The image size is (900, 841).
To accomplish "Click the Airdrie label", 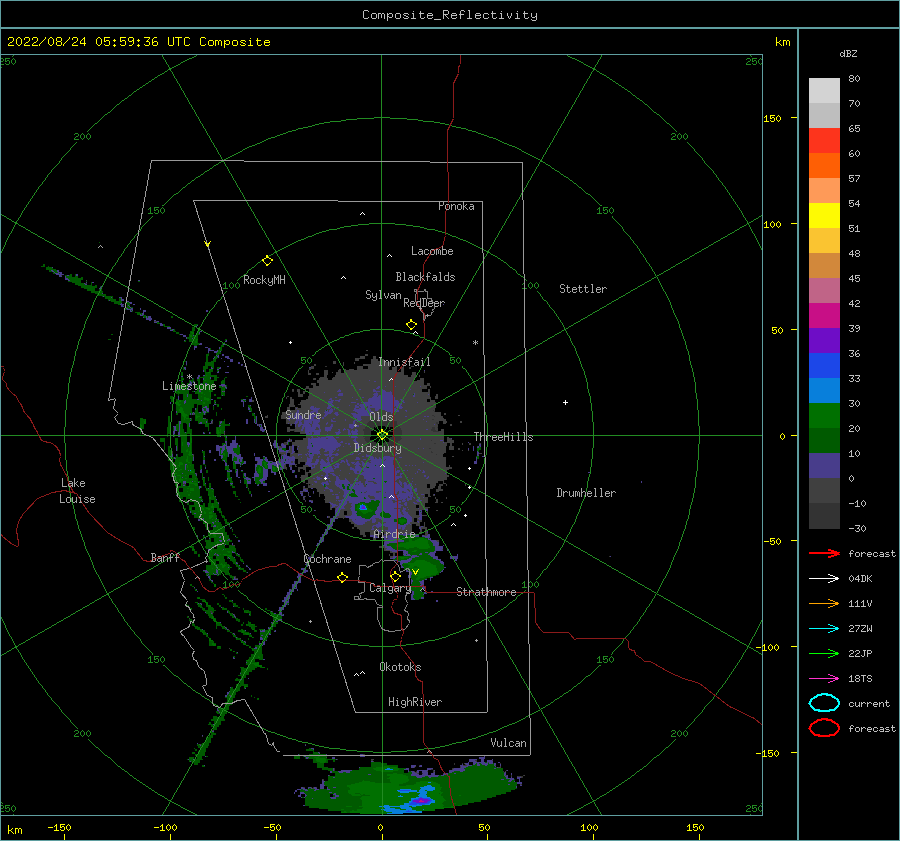I will coord(394,534).
